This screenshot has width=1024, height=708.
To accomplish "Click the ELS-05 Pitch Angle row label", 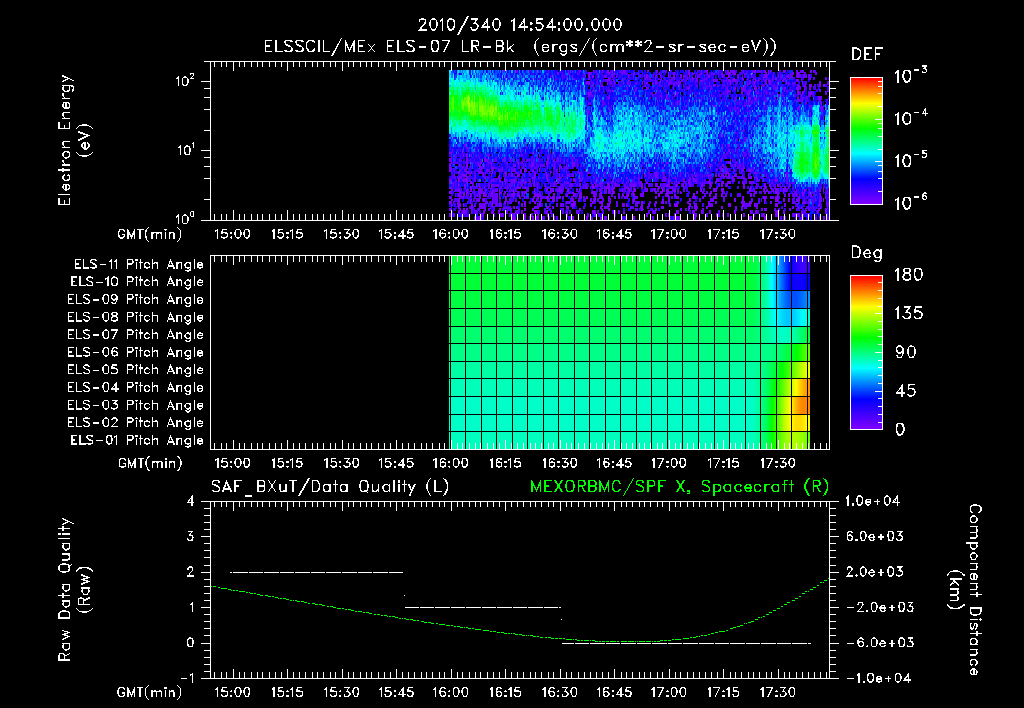I will 135,370.
